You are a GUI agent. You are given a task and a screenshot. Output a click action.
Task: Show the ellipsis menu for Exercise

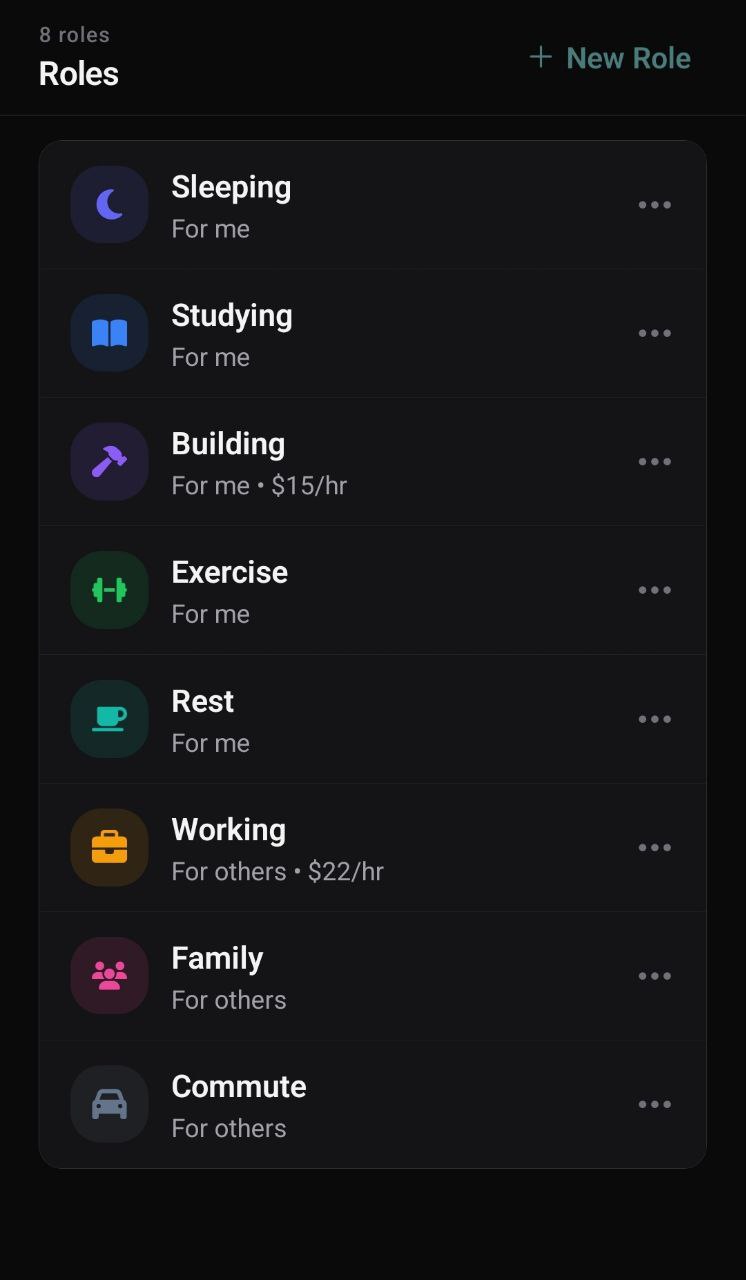point(654,590)
